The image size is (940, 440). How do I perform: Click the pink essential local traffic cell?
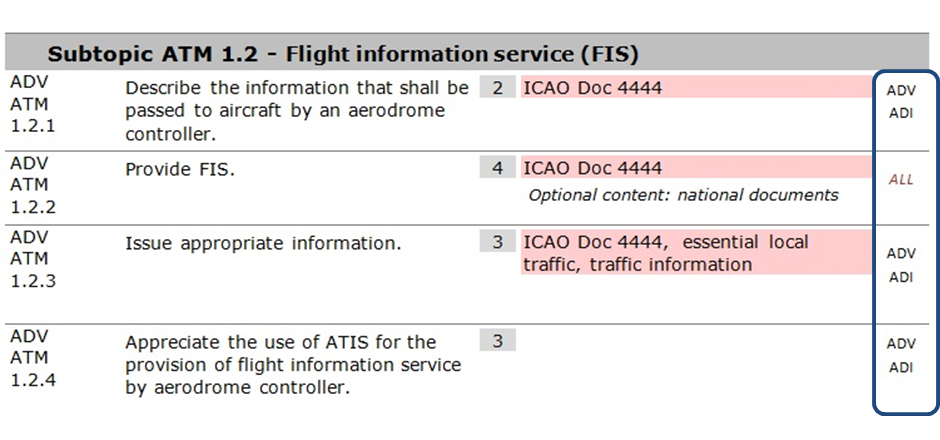(x=696, y=253)
